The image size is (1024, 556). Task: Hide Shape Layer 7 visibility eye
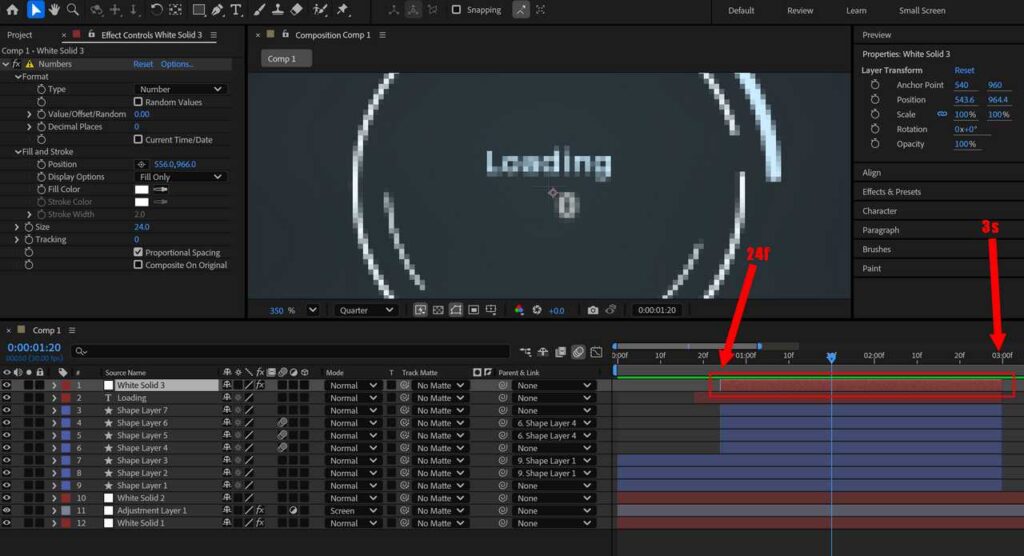pos(7,410)
